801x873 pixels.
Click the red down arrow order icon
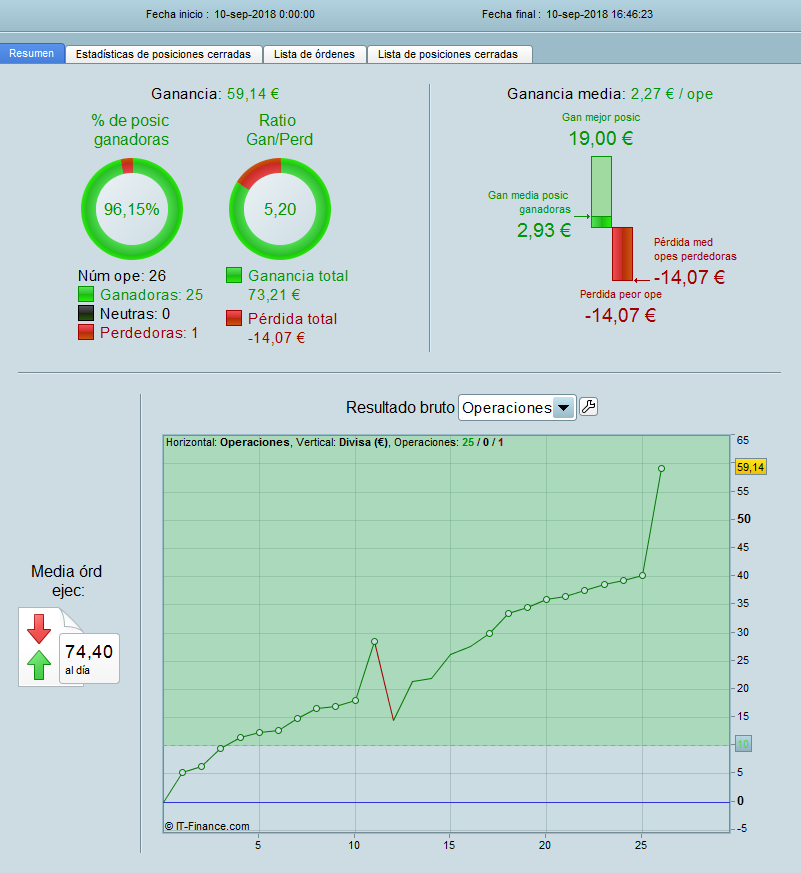[x=39, y=629]
